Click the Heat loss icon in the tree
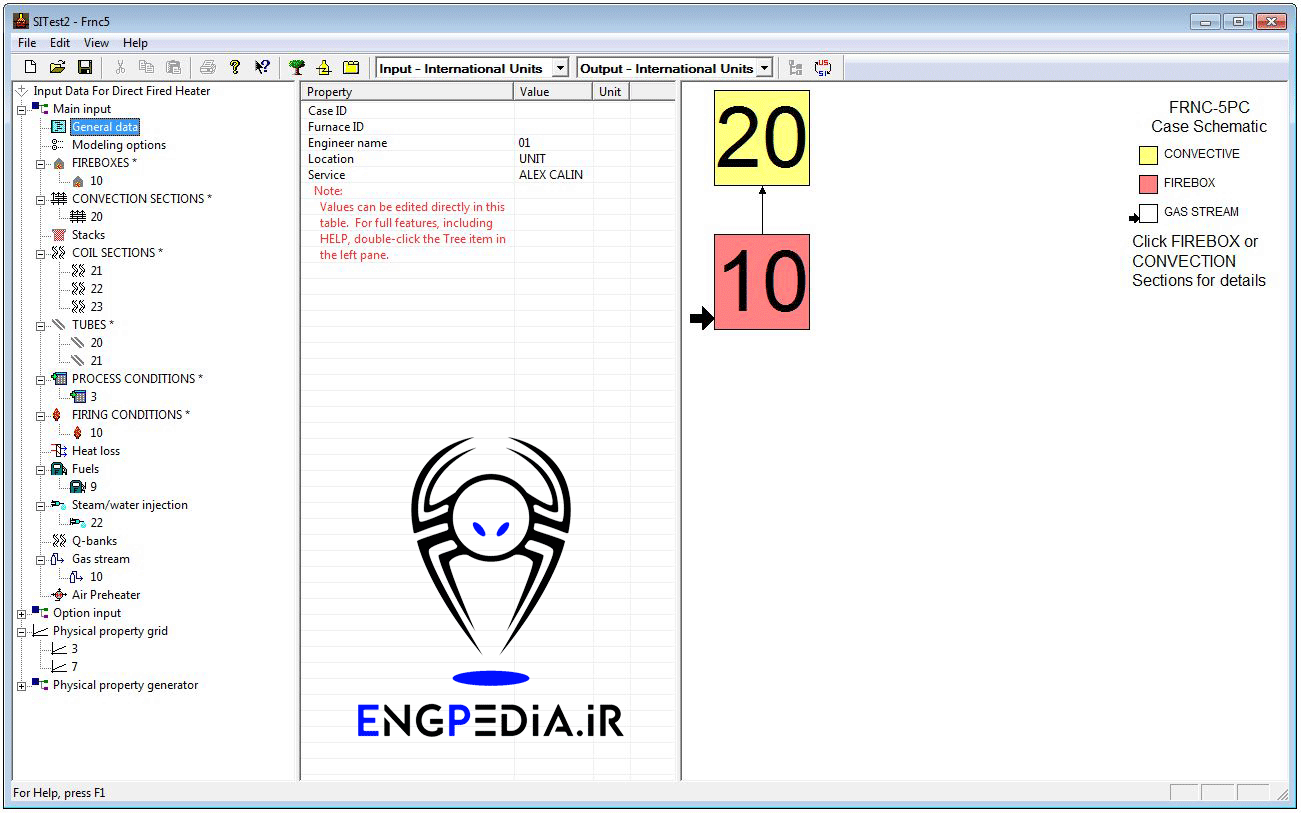This screenshot has width=1301, height=813. click(x=59, y=451)
